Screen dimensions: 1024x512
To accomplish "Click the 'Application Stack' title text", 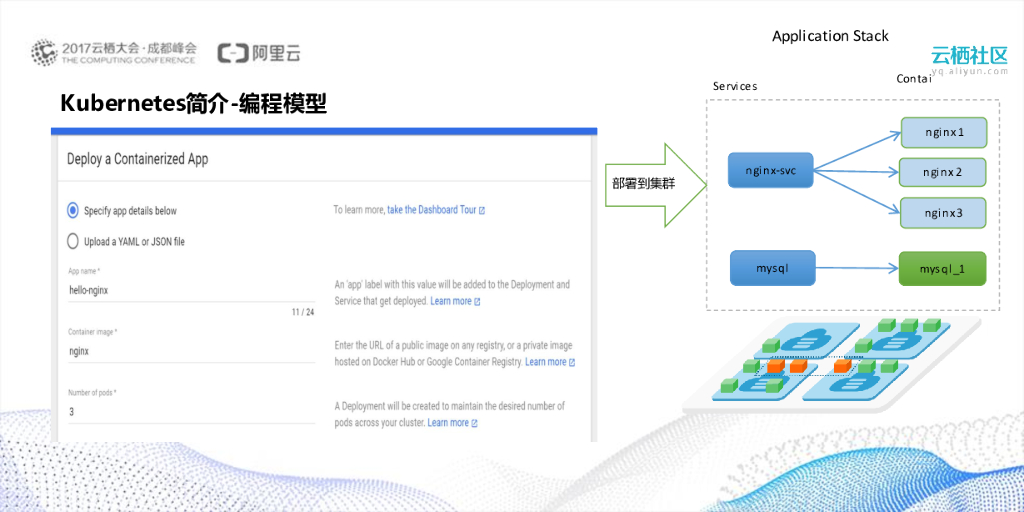I will [x=830, y=36].
